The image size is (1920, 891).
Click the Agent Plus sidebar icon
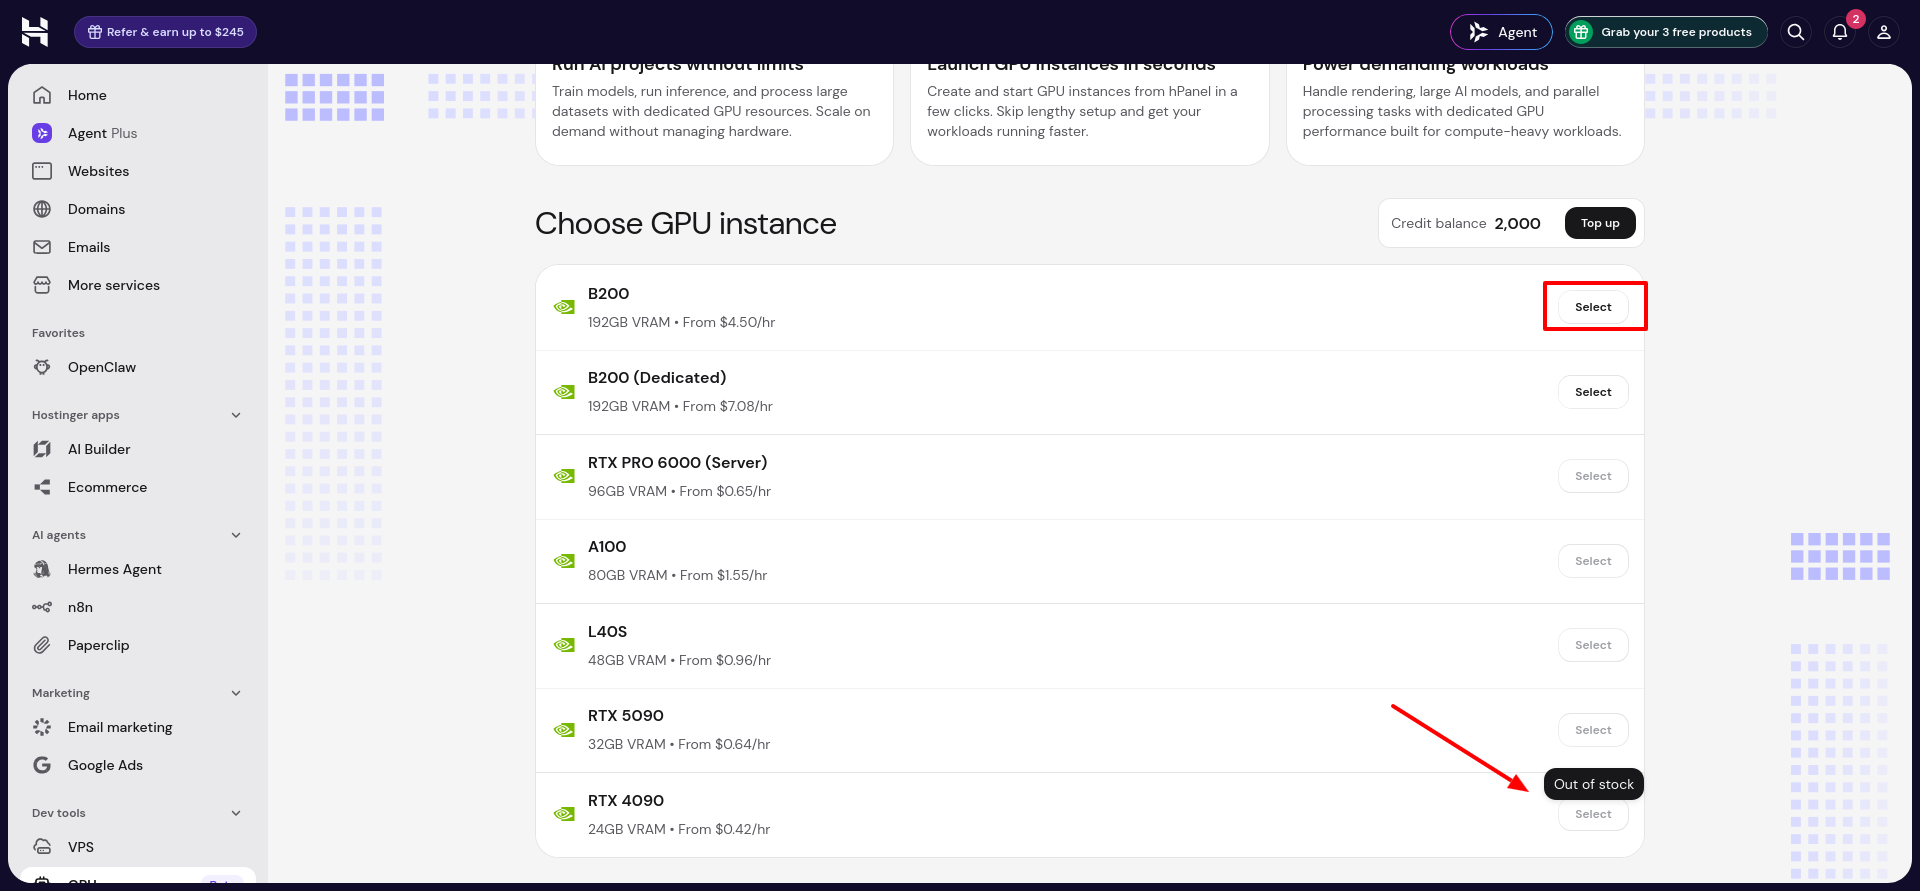42,133
